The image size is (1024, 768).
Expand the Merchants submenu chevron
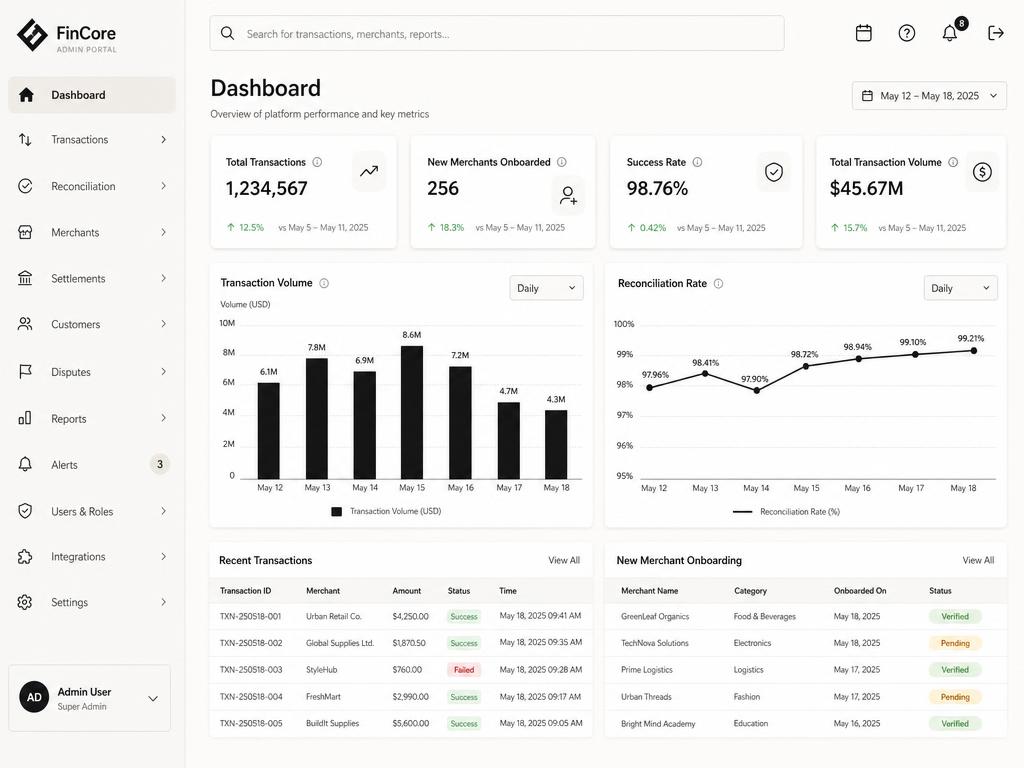(163, 232)
